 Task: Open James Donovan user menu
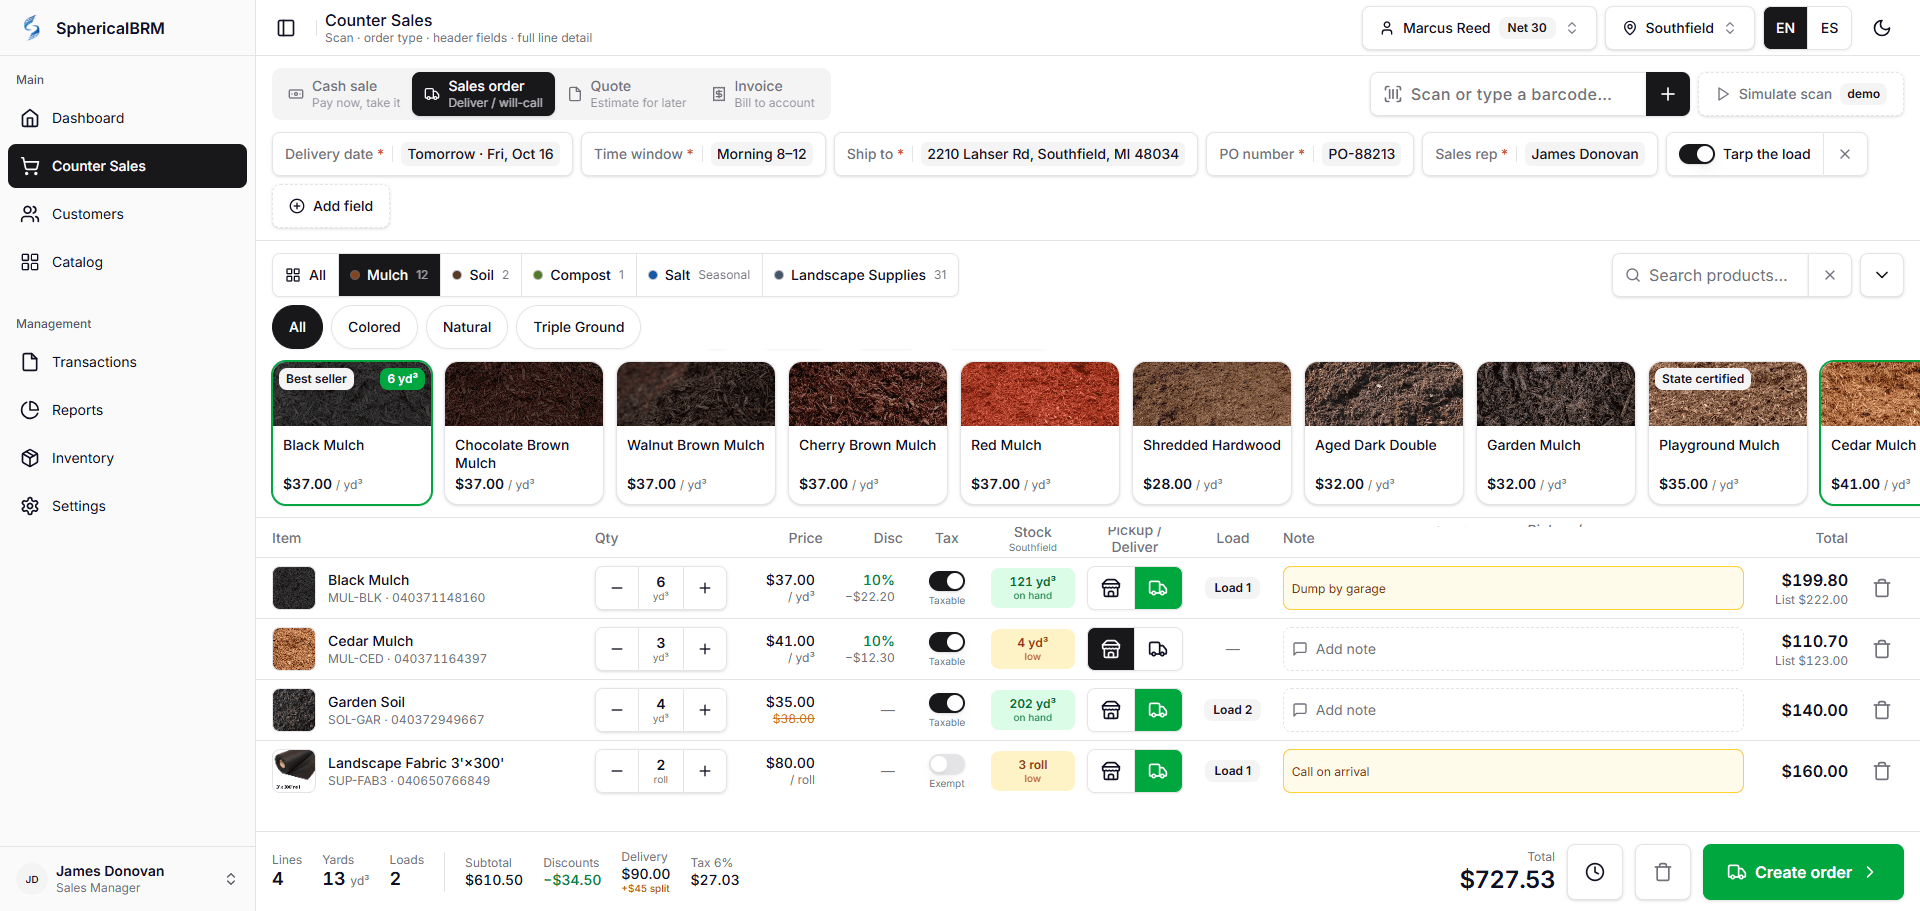(127, 879)
